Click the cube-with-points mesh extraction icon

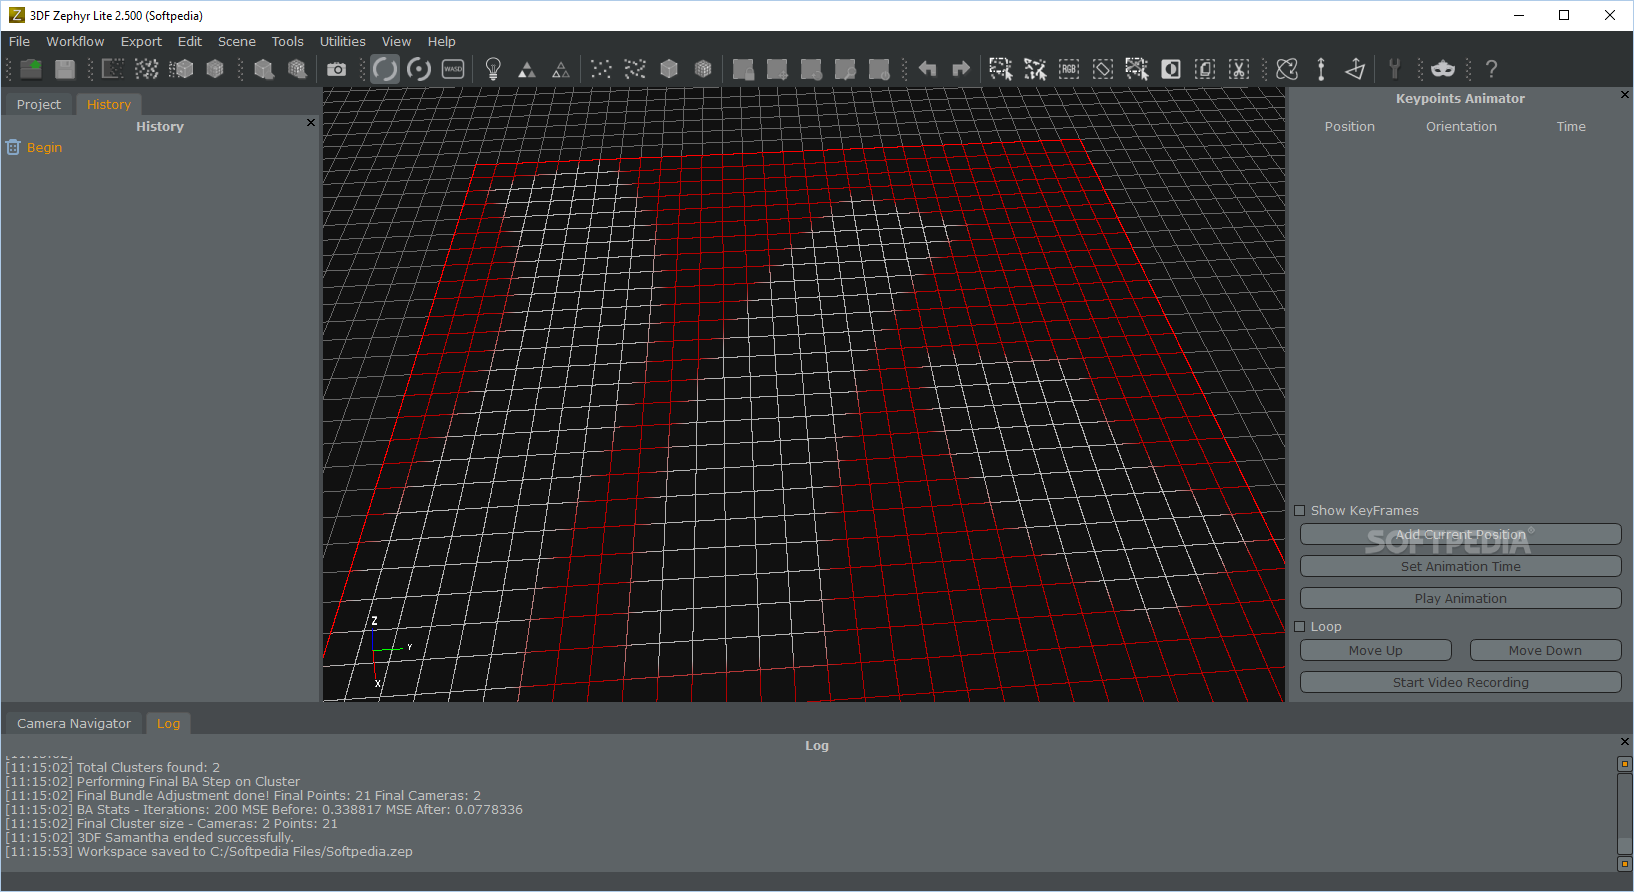(x=181, y=69)
